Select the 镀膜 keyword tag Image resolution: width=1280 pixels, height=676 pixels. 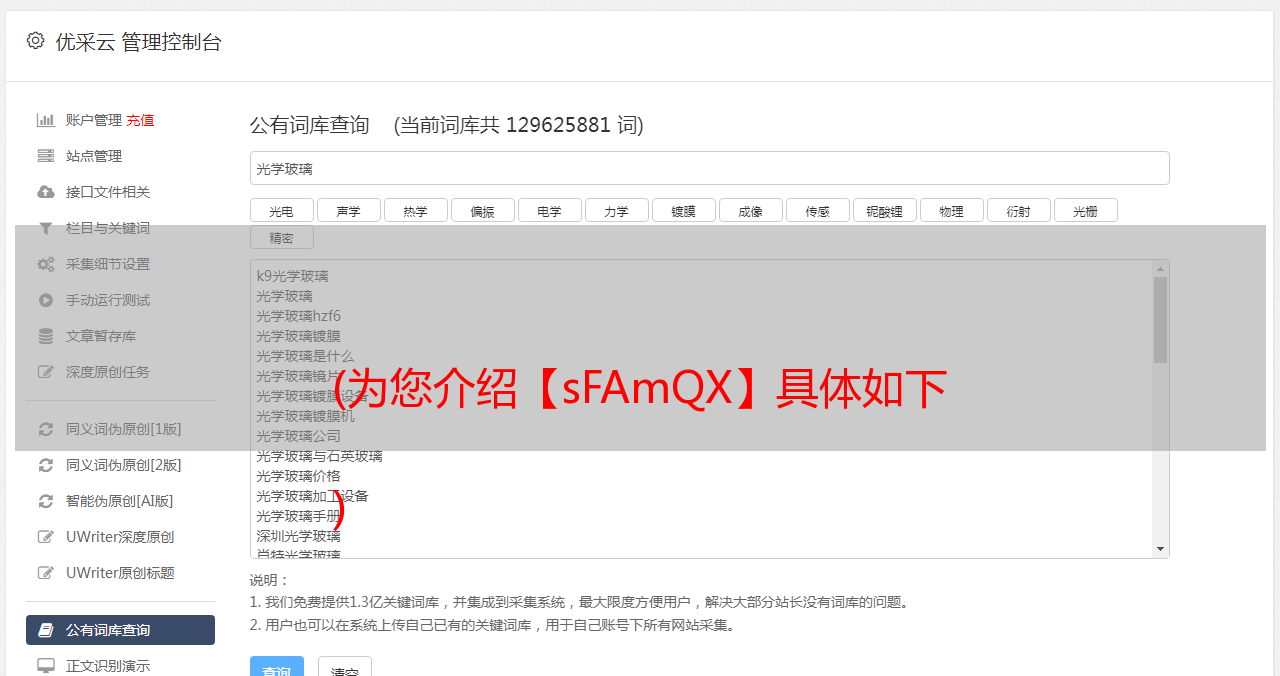click(x=684, y=210)
